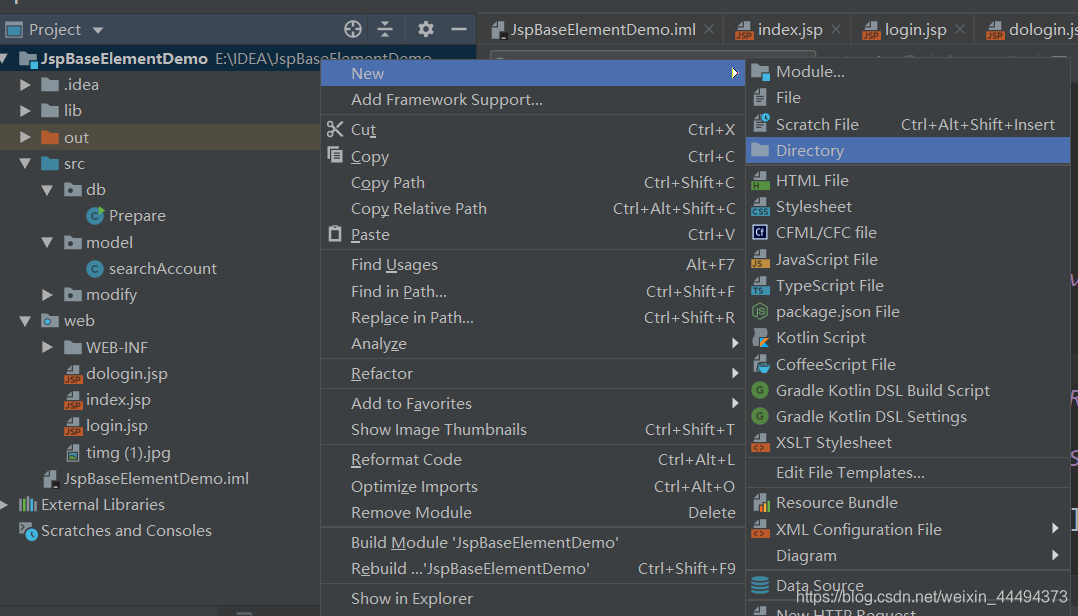The width and height of the screenshot is (1078, 616).
Task: Click Find Usages menu entry
Action: click(533, 265)
